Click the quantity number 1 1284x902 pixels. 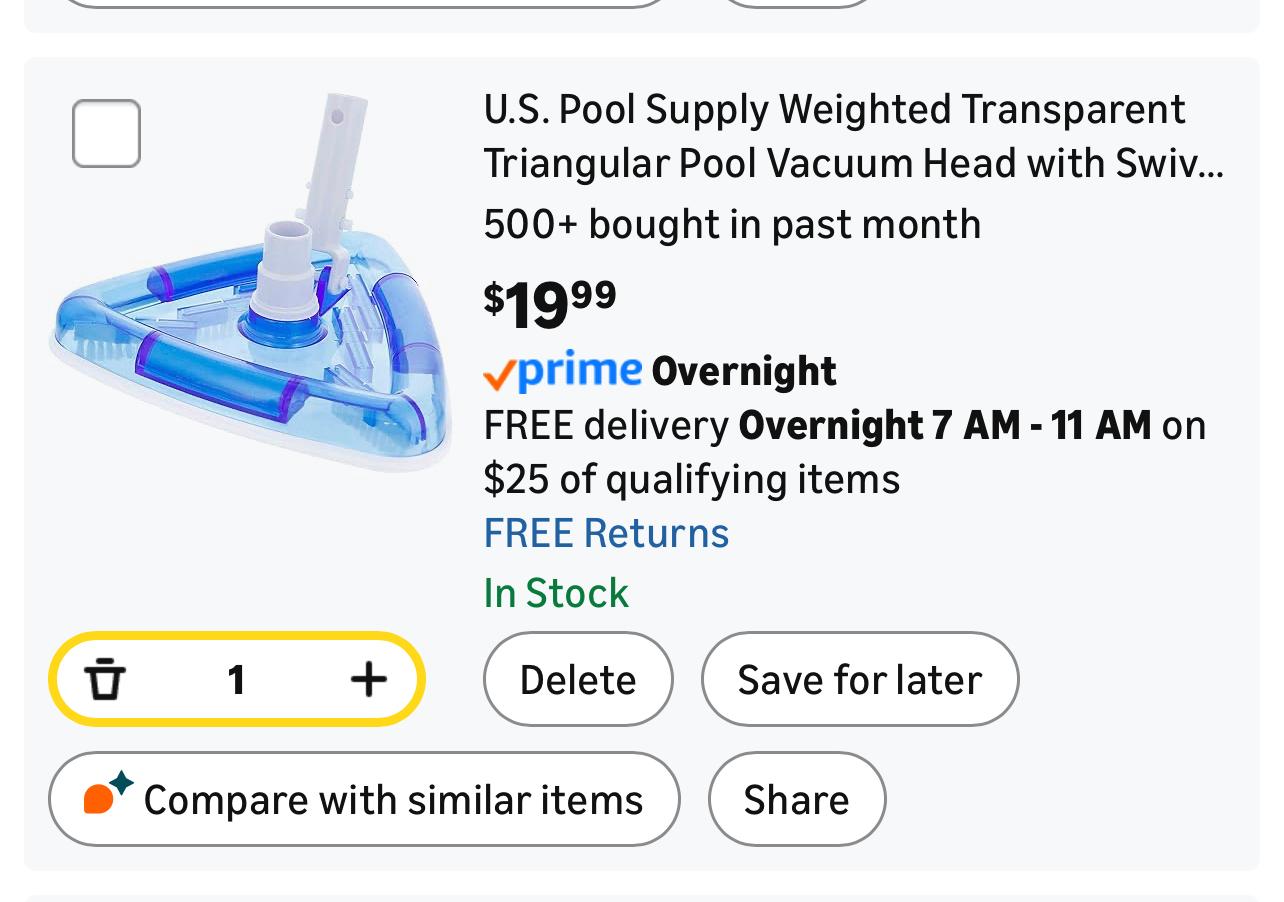(236, 680)
